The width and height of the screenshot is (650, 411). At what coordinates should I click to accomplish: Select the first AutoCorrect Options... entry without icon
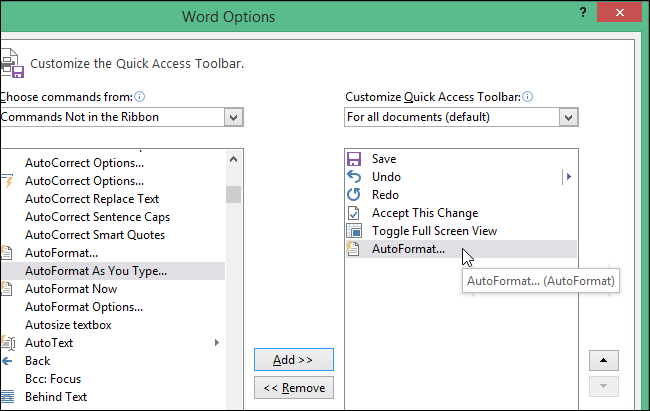pyautogui.click(x=85, y=163)
